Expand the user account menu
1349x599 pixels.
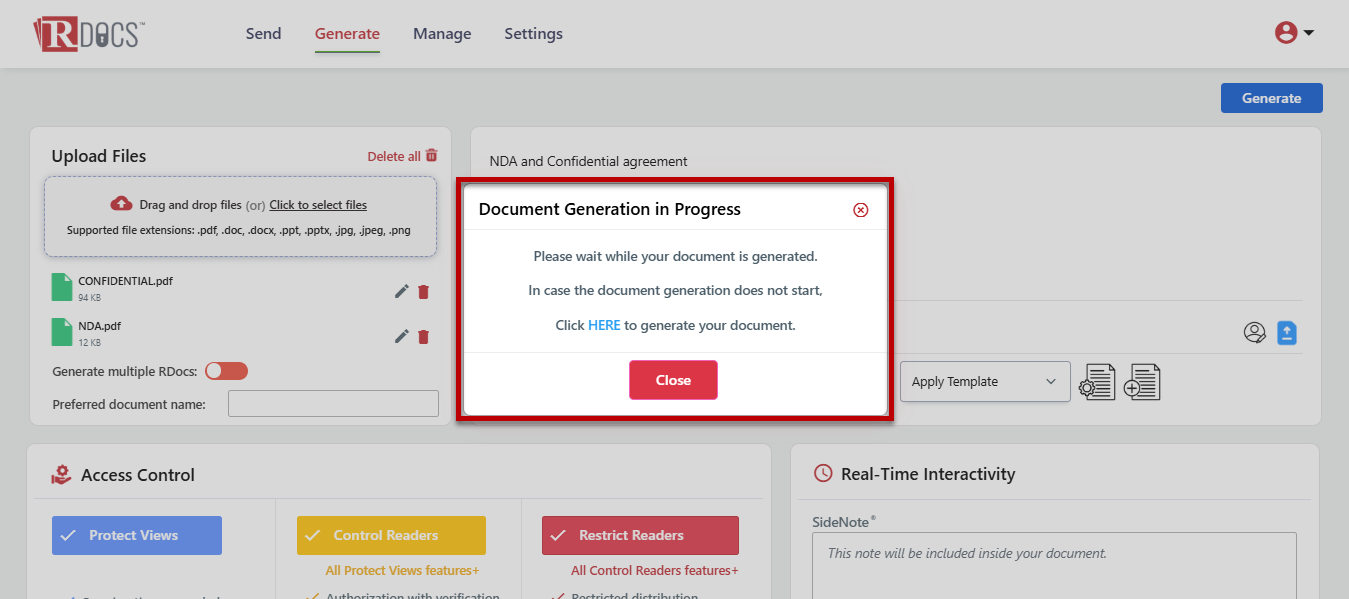click(1294, 33)
